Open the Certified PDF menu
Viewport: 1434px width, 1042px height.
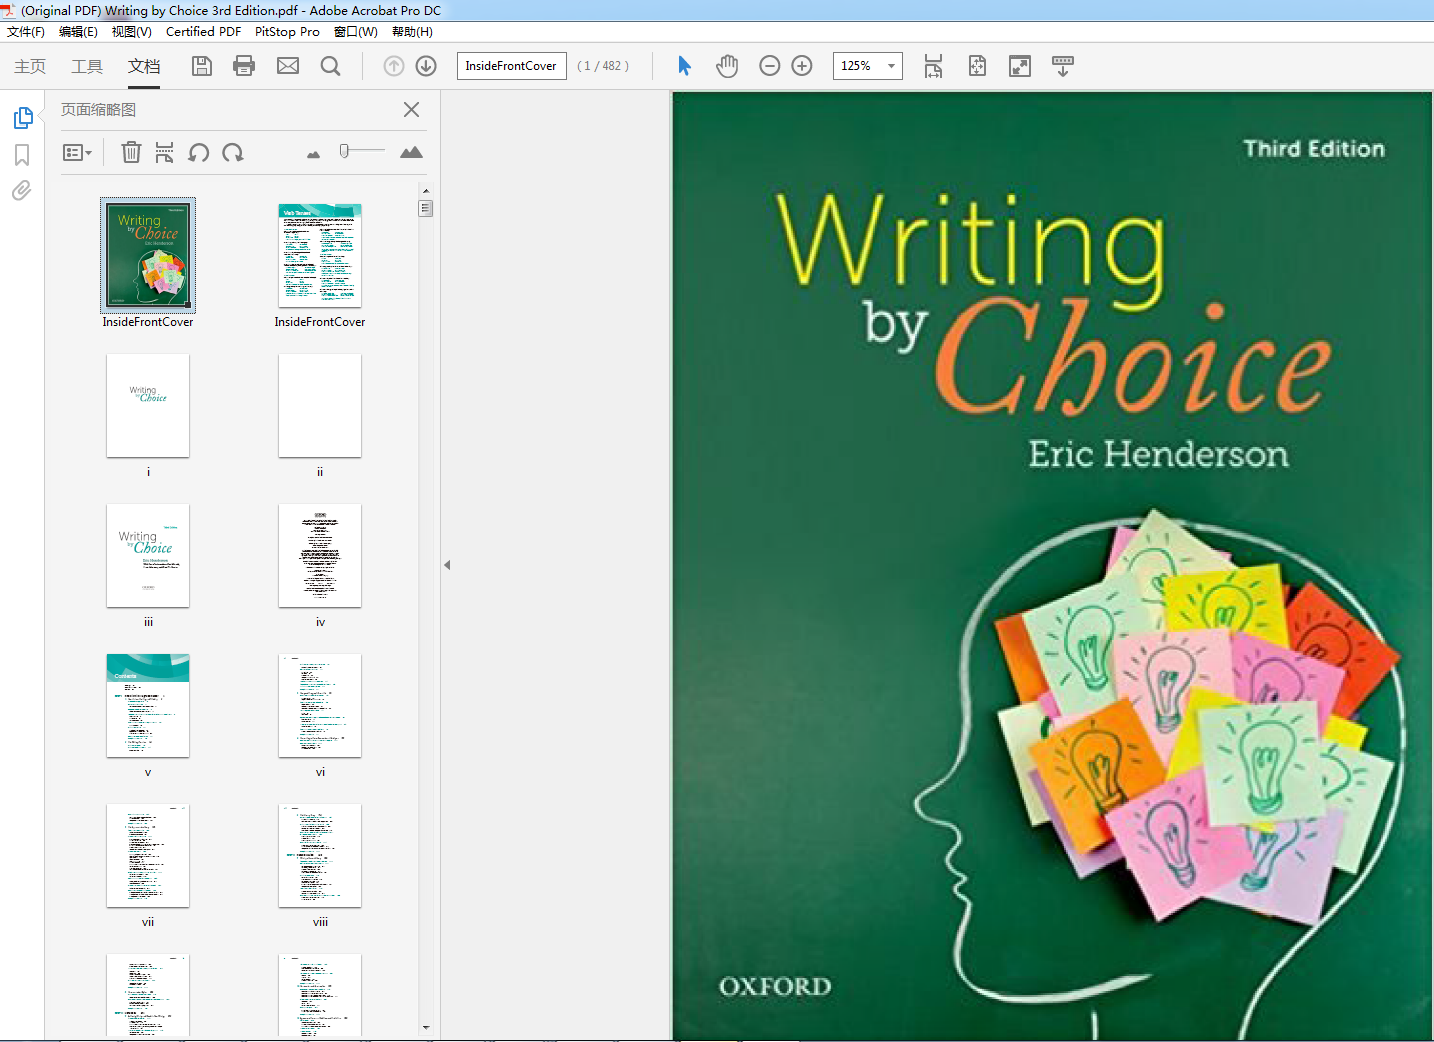point(203,32)
